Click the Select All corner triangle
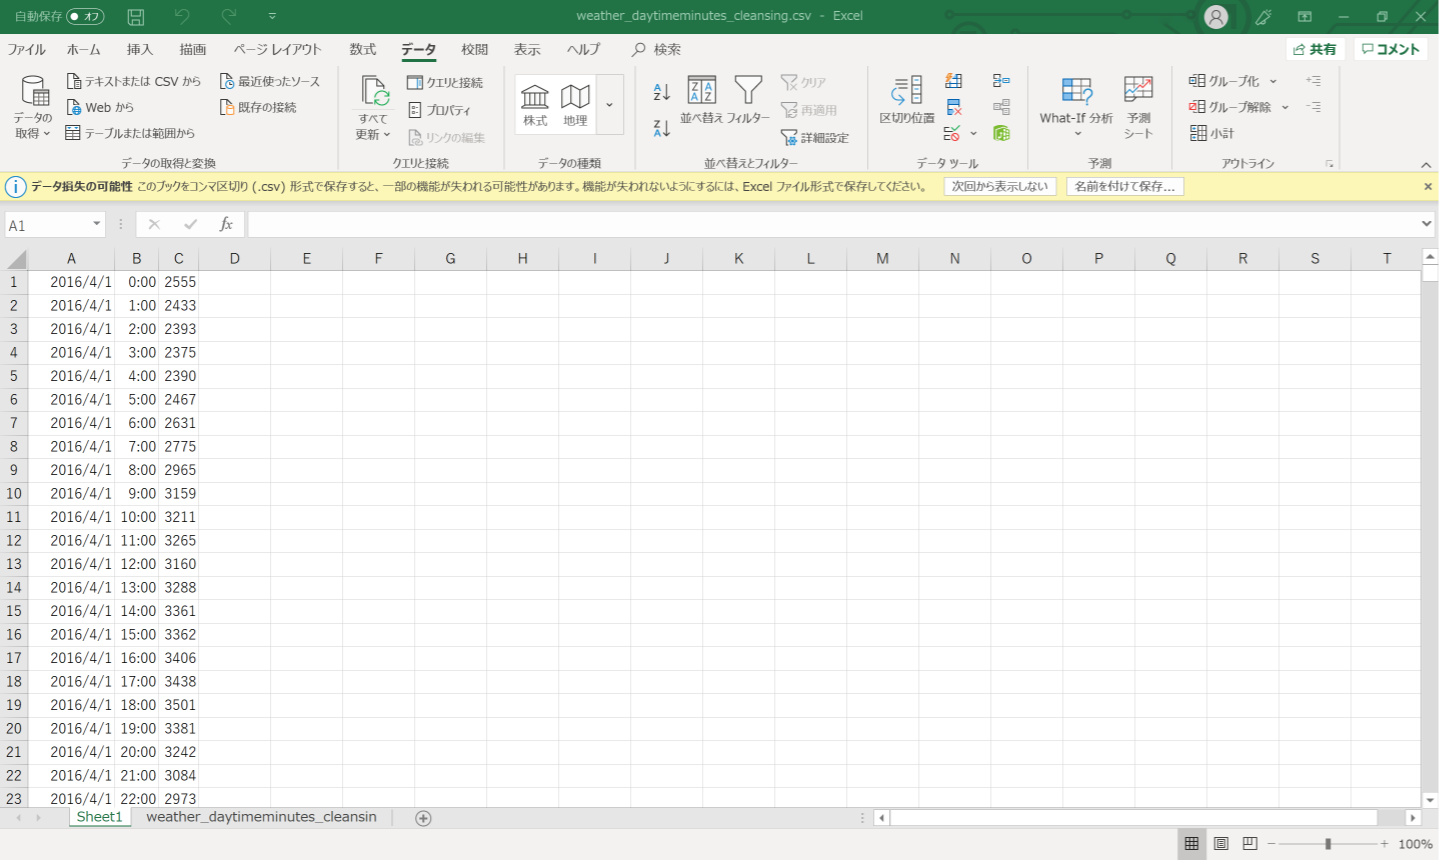The height and width of the screenshot is (860, 1439). (x=16, y=259)
